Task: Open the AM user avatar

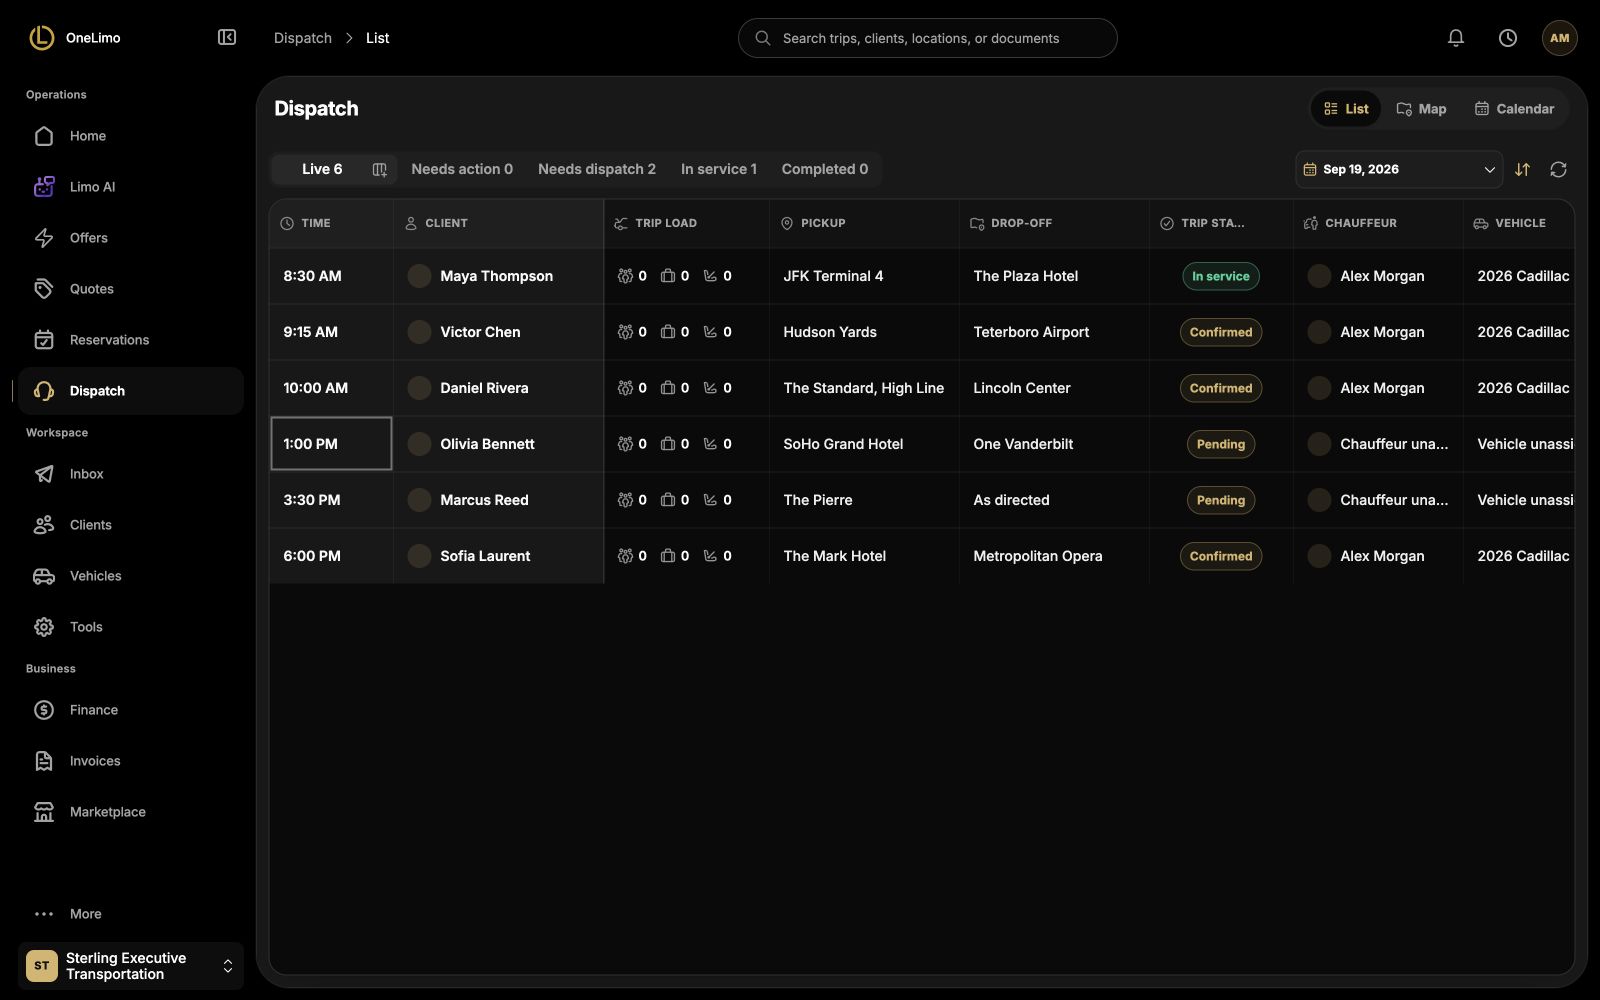Action: coord(1560,38)
